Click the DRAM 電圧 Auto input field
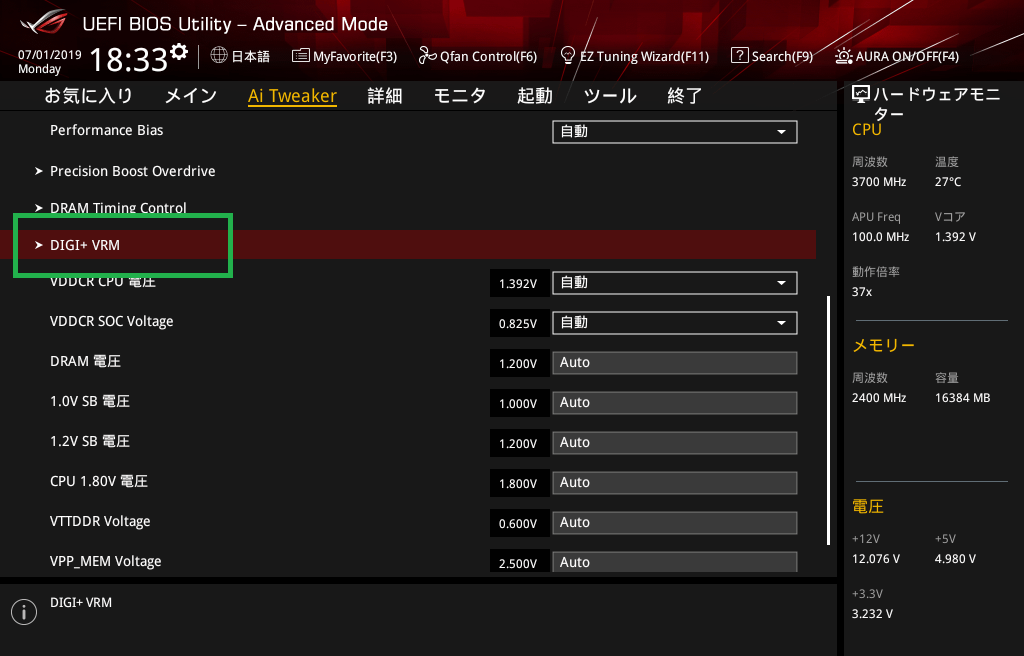The height and width of the screenshot is (656, 1024). click(x=674, y=363)
